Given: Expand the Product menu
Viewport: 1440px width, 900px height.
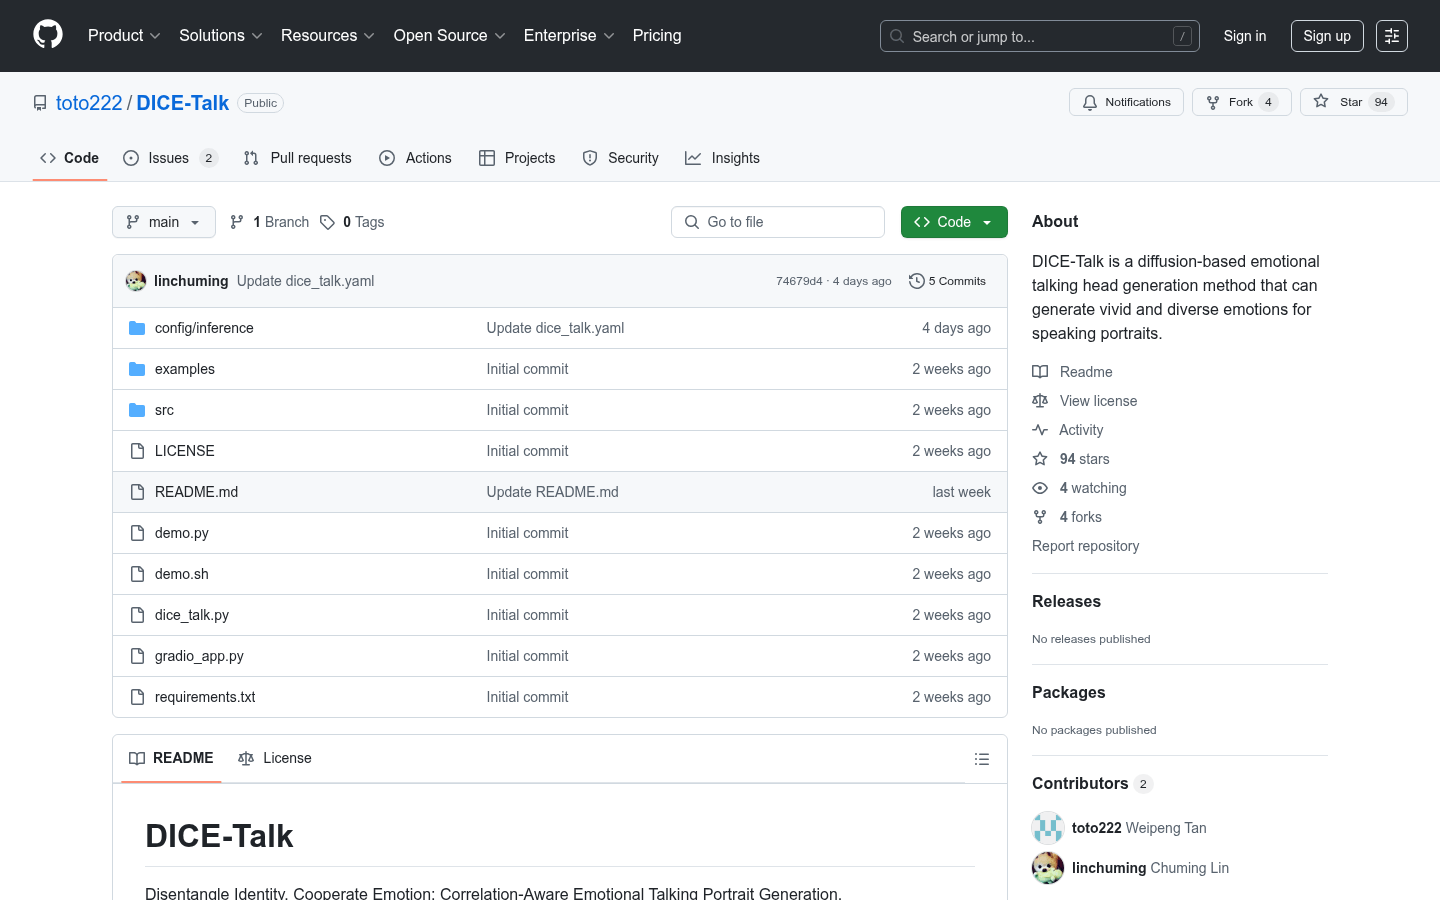Looking at the screenshot, I should click(124, 36).
